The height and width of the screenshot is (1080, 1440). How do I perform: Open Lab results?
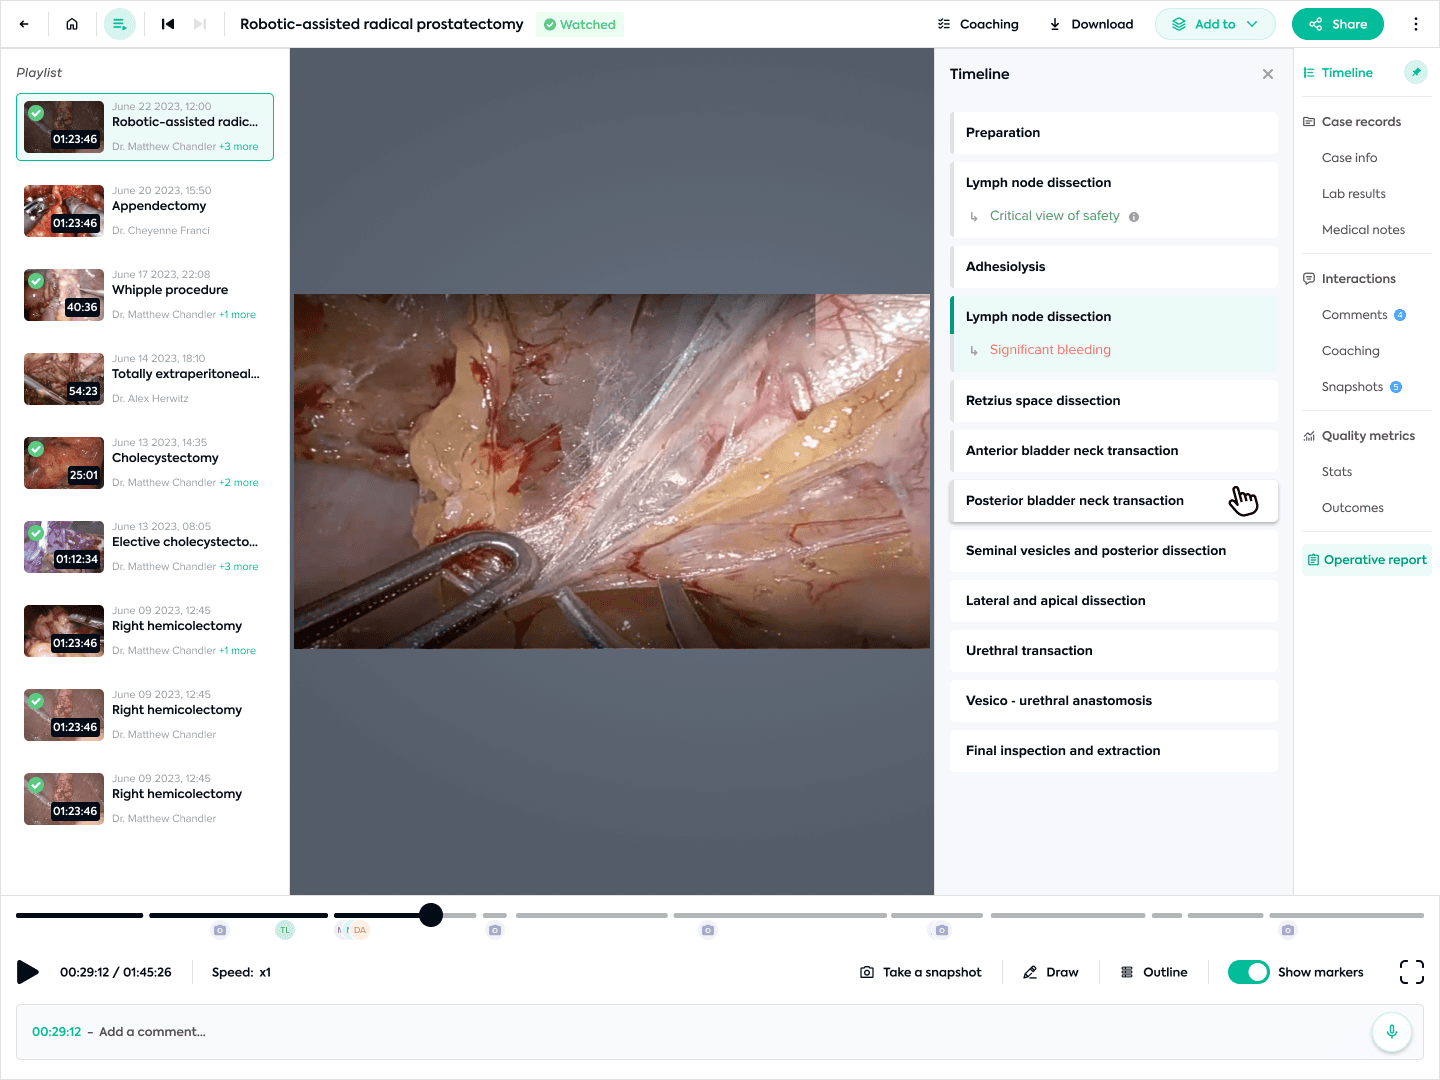click(1353, 194)
